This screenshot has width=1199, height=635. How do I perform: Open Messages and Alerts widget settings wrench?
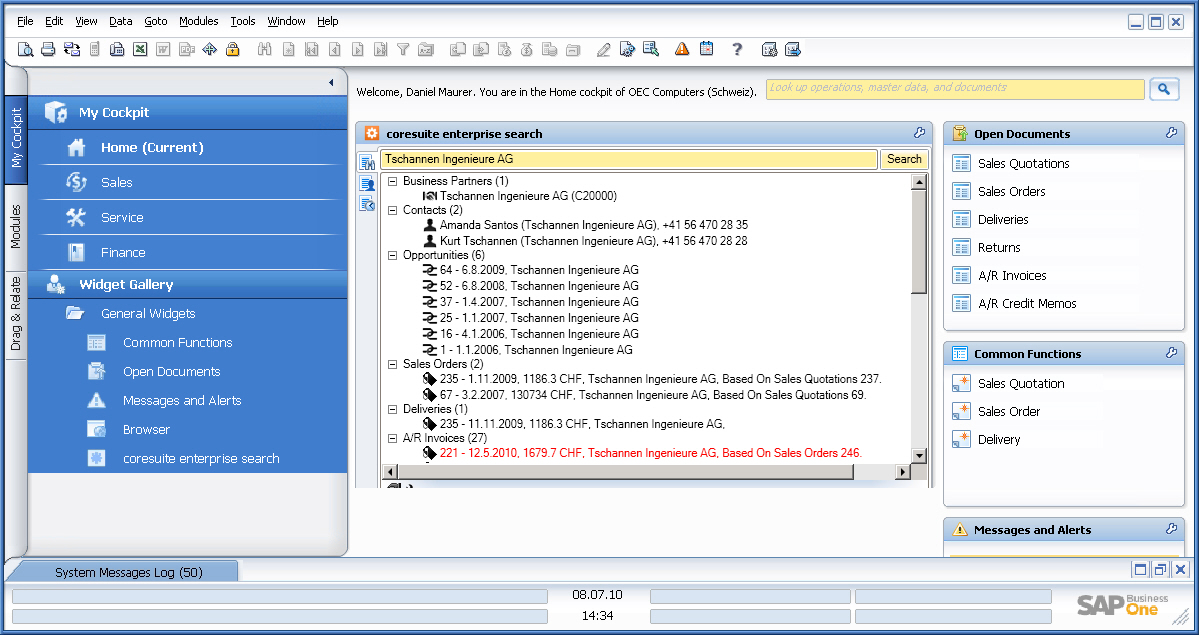click(1171, 529)
